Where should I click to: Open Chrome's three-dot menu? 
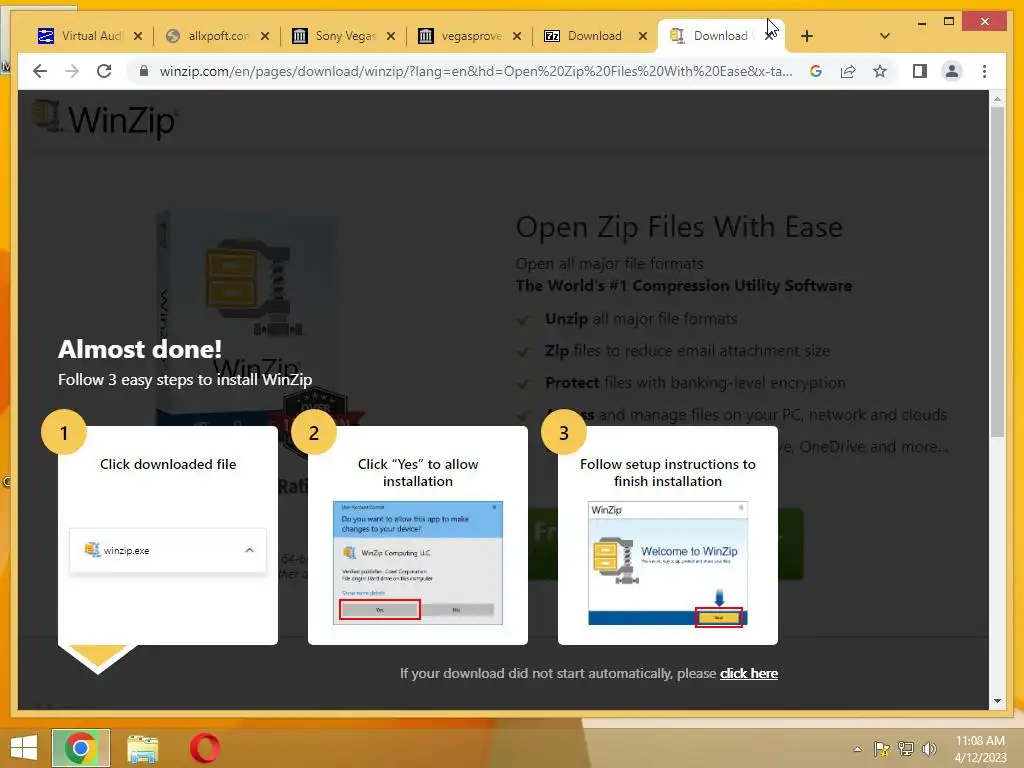984,71
